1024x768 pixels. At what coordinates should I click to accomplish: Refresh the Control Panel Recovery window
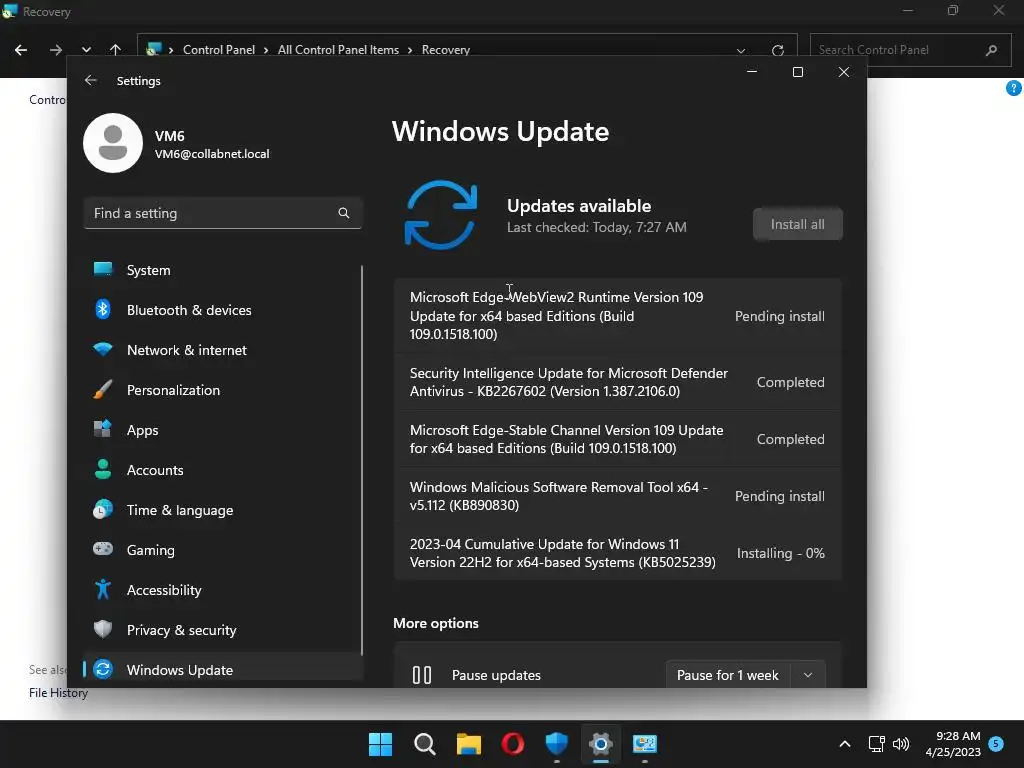pyautogui.click(x=777, y=50)
